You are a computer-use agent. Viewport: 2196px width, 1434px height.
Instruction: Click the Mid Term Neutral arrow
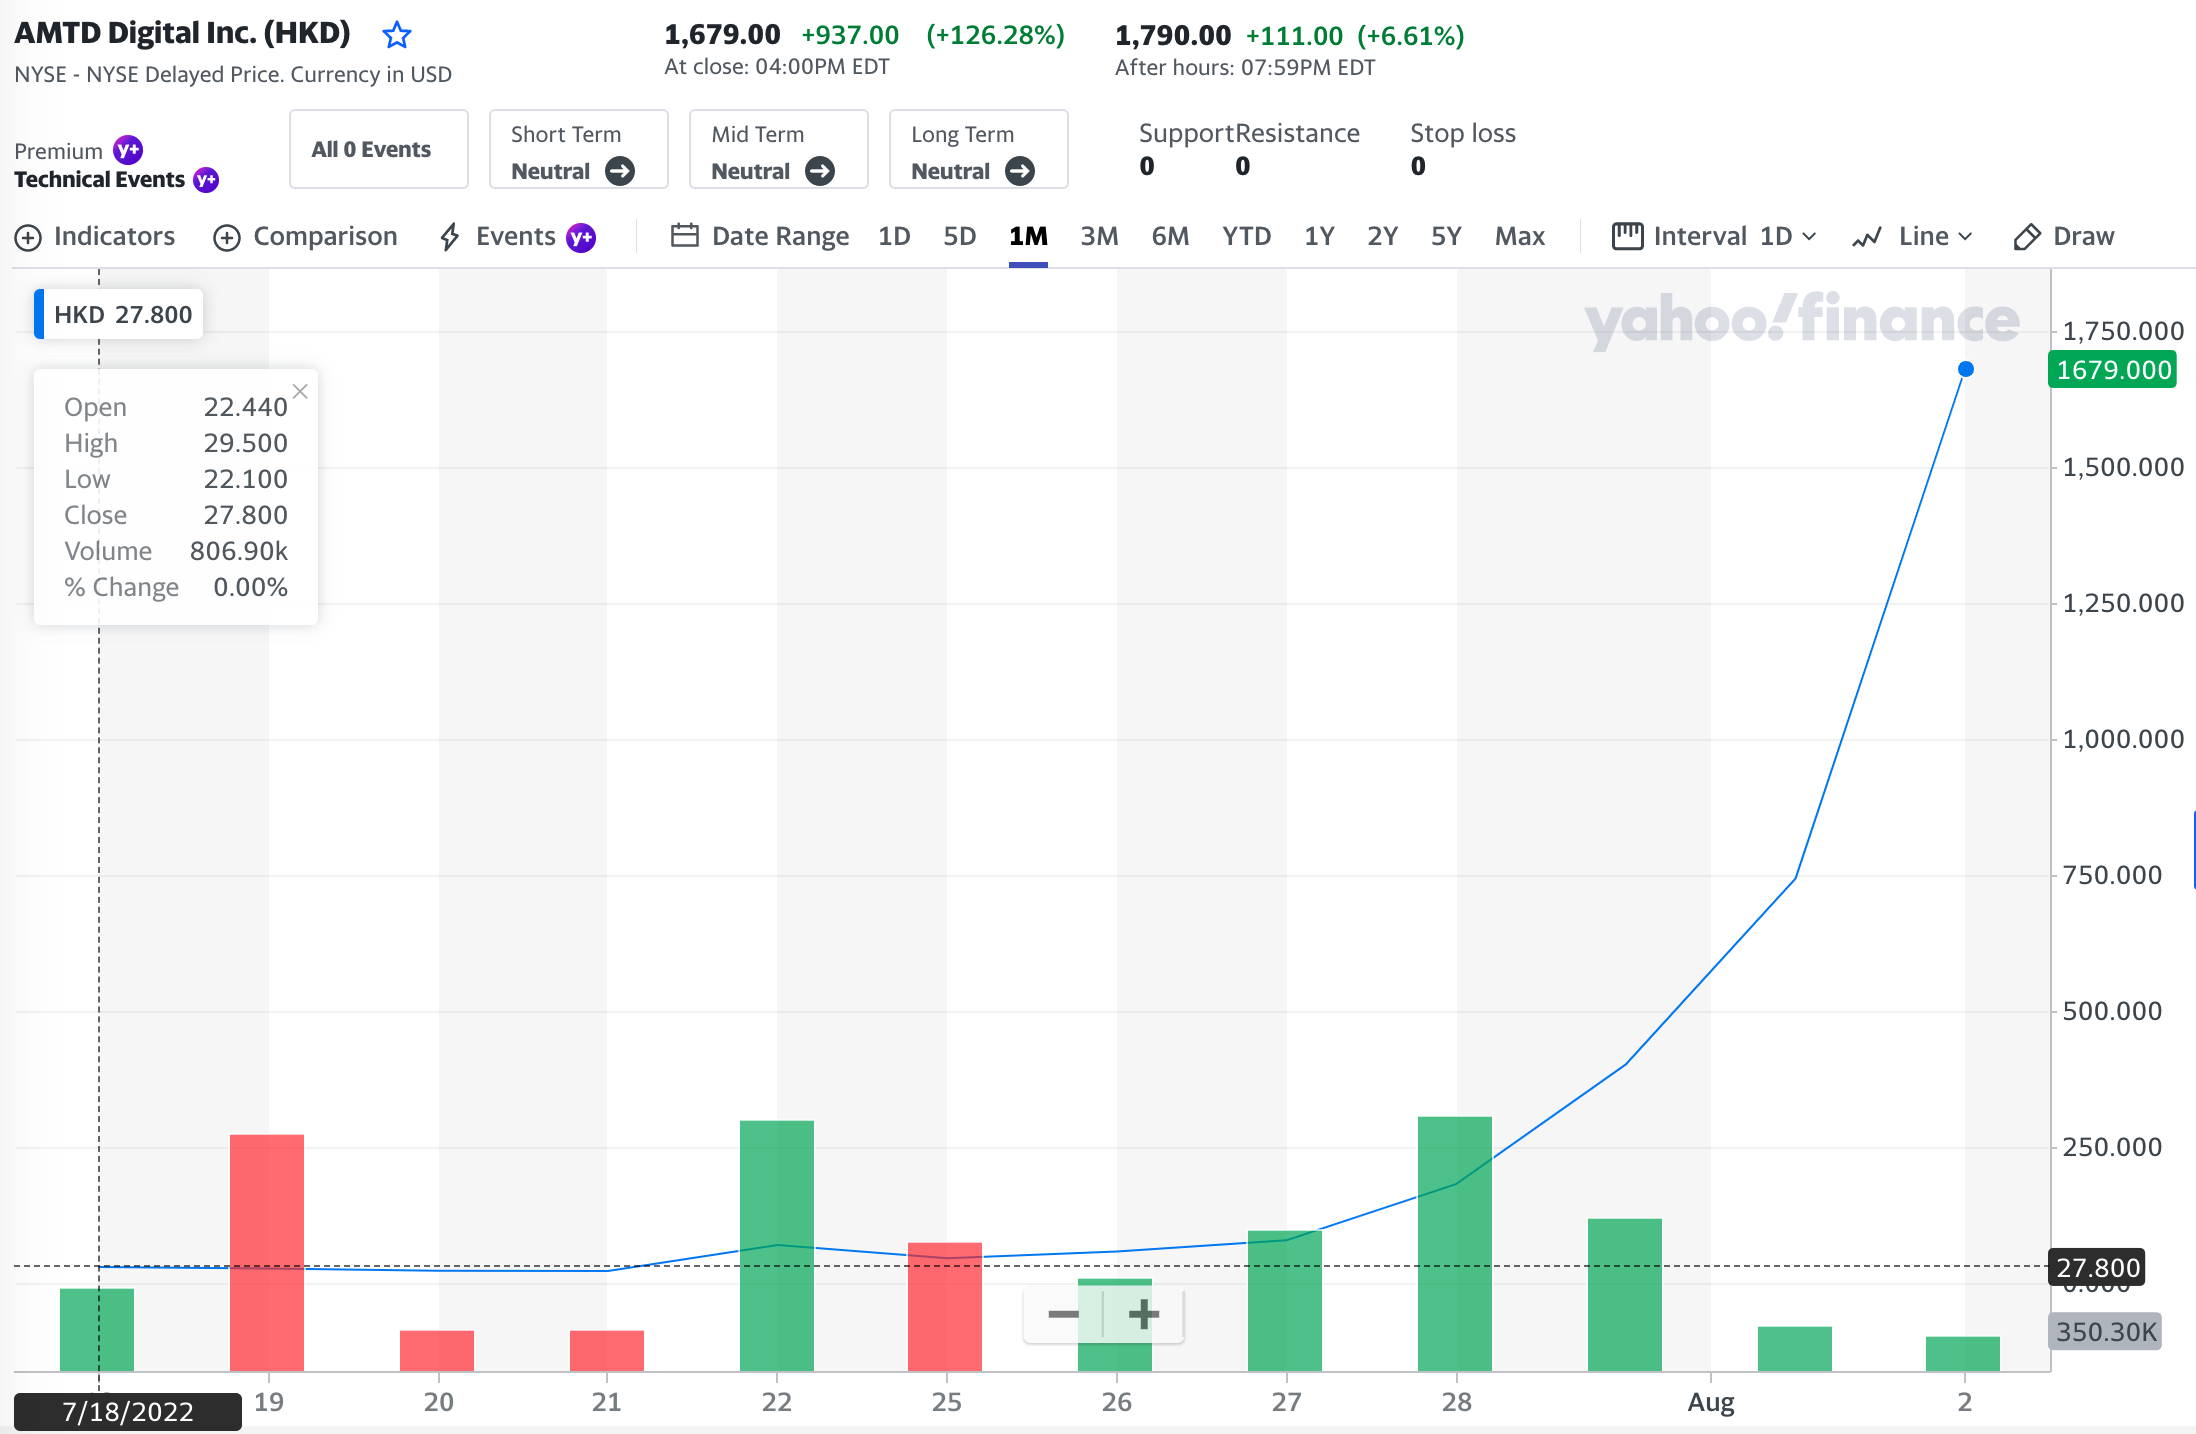820,171
